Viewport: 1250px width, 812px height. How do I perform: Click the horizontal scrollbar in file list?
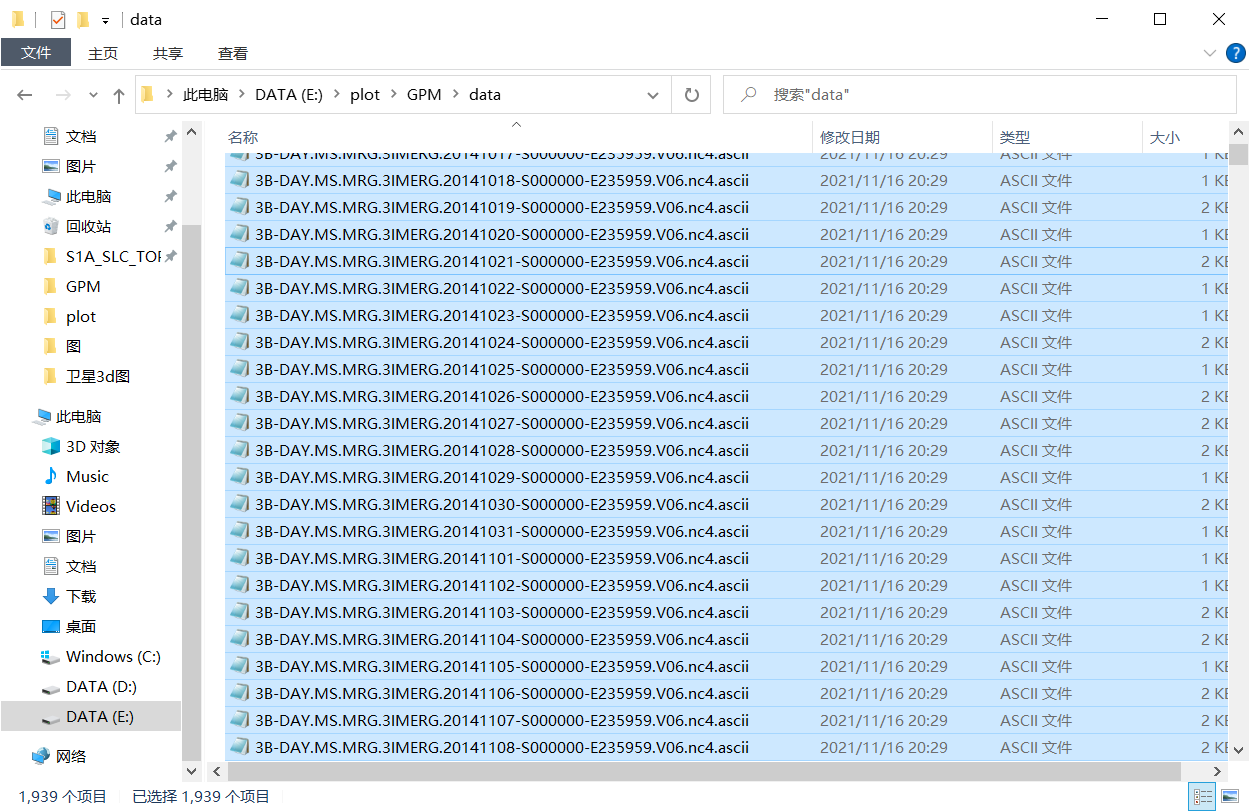pos(704,772)
